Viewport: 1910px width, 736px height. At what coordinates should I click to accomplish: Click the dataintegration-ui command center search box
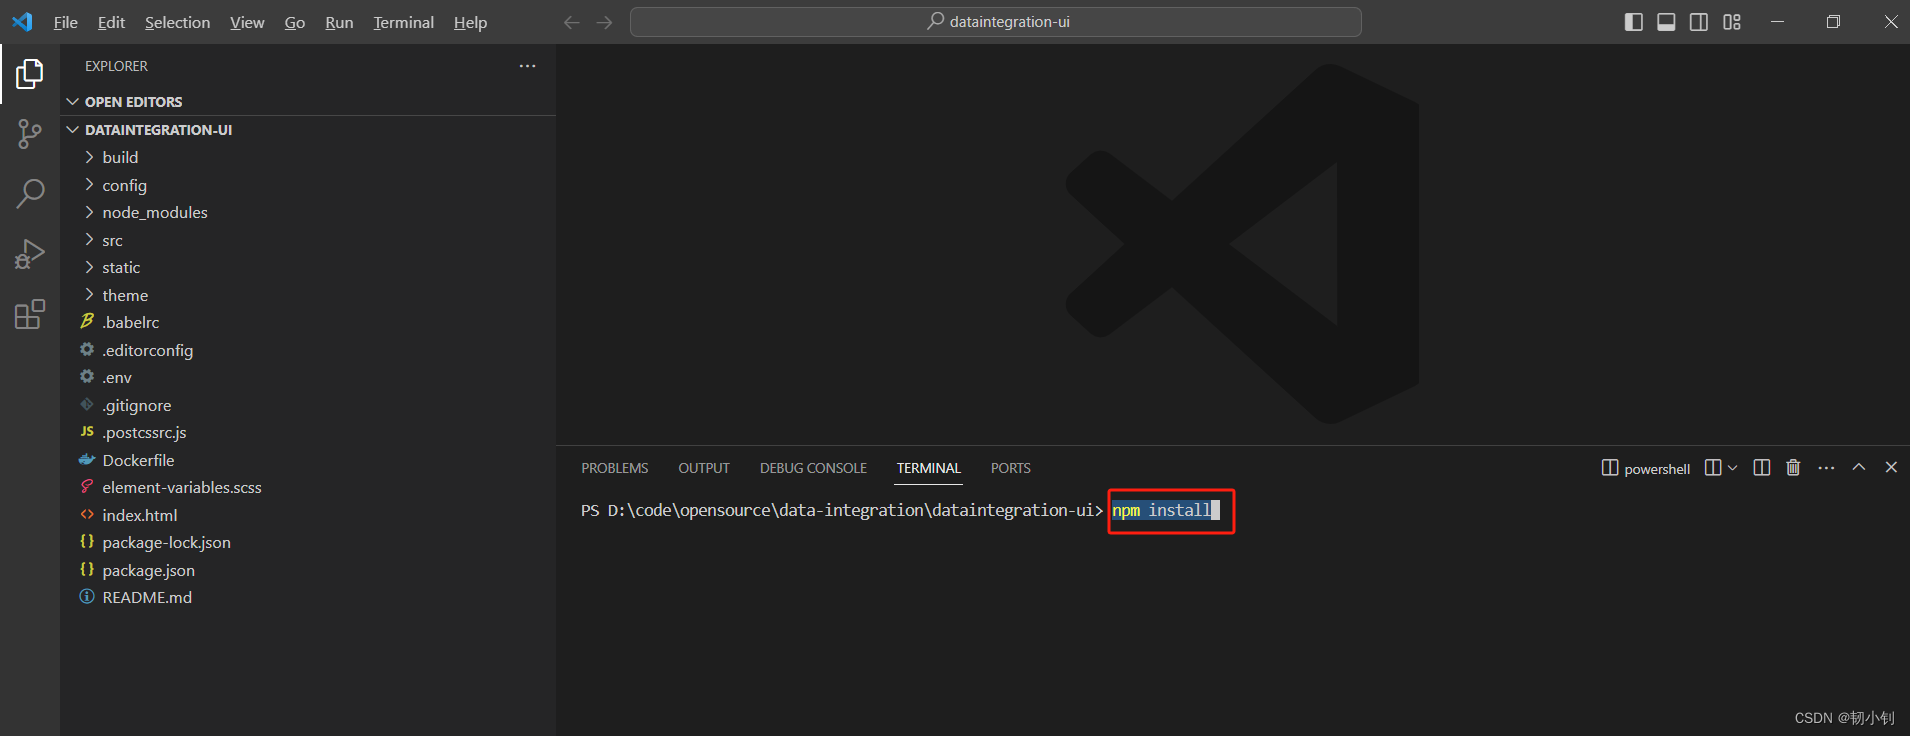tap(995, 22)
